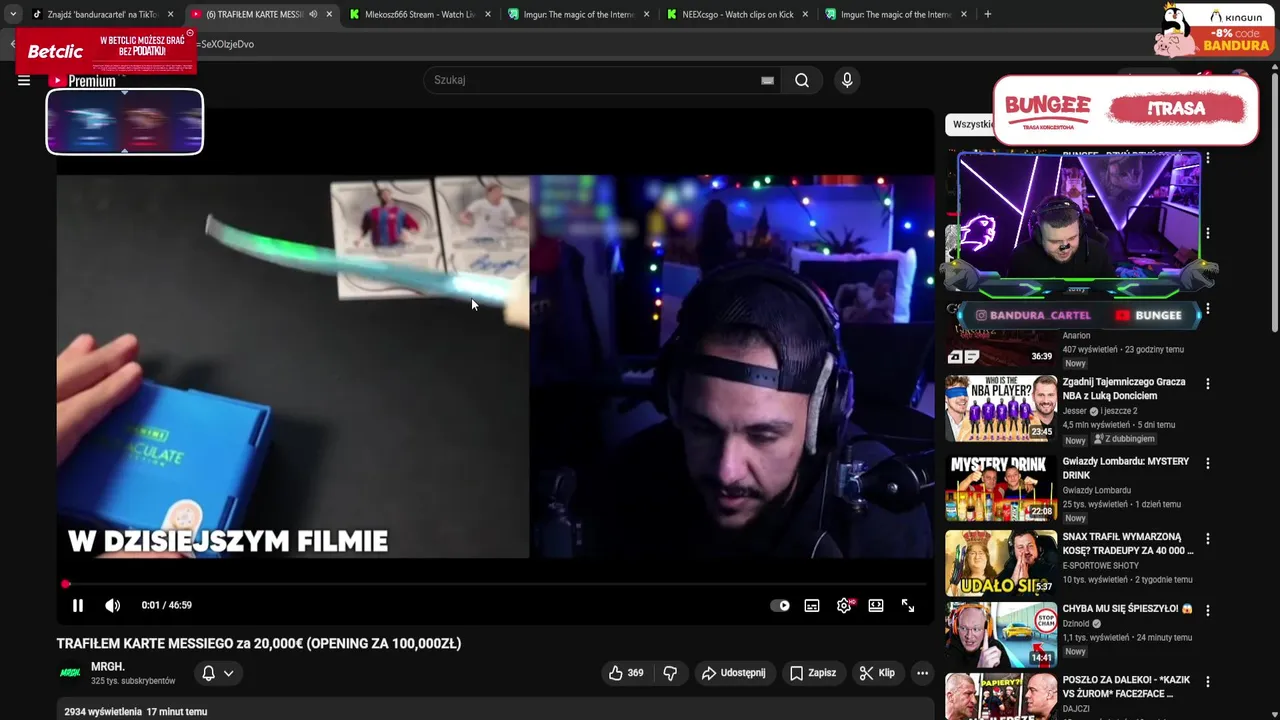Open more actions three-dot menu under the video
Viewport: 1280px width, 720px height.
click(923, 673)
